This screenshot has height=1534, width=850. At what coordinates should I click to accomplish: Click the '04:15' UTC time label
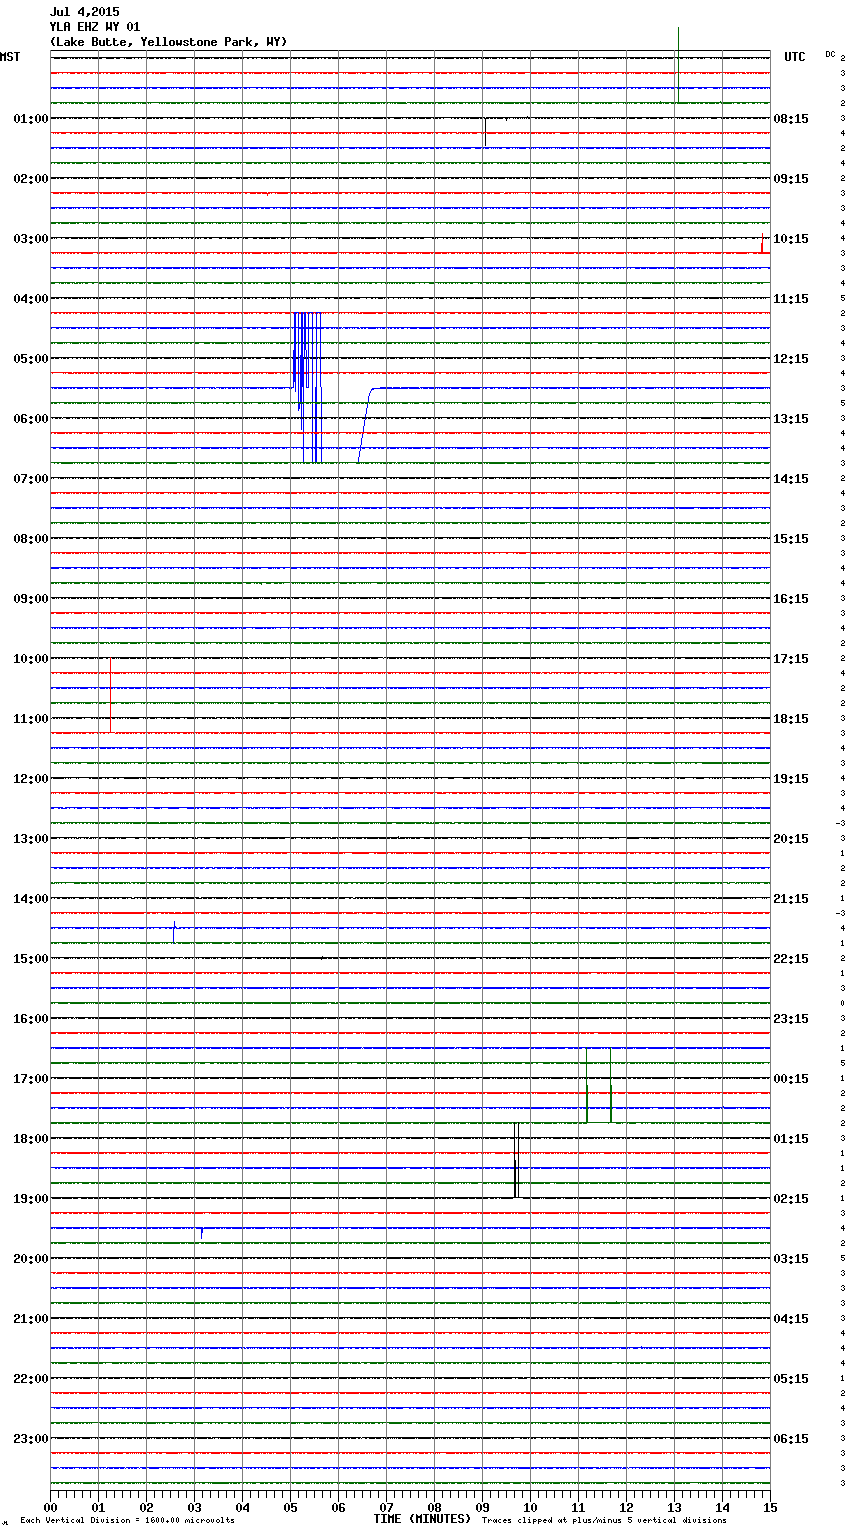click(x=791, y=1319)
